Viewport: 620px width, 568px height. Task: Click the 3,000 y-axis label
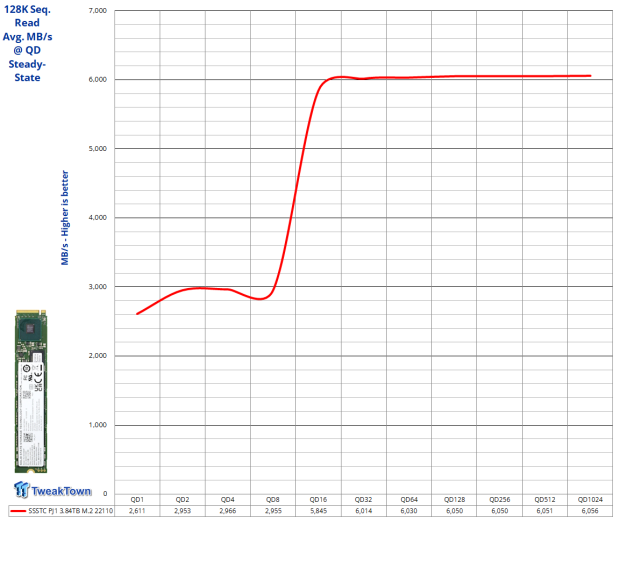tap(98, 287)
